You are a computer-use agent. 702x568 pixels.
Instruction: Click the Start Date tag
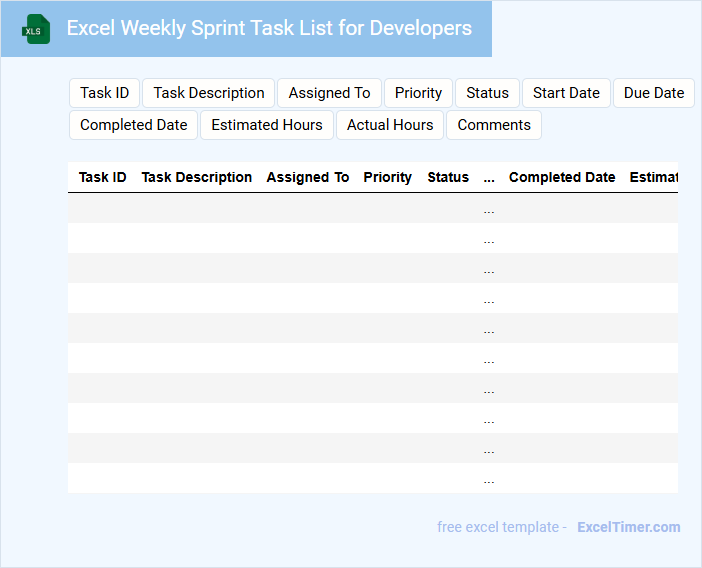pos(566,93)
